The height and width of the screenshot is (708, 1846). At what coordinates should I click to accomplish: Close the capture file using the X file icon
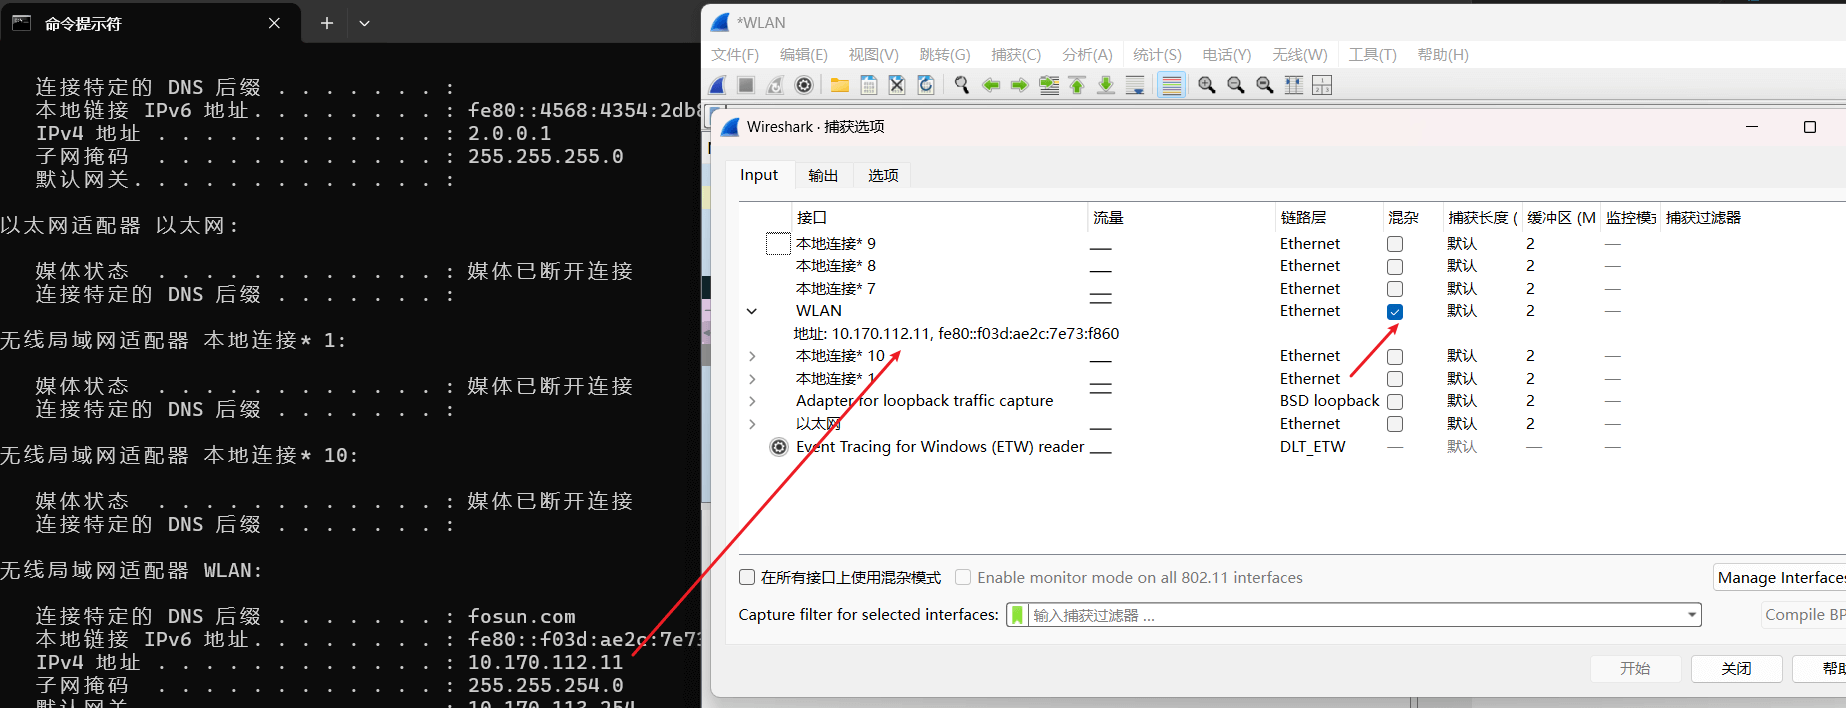(x=897, y=85)
